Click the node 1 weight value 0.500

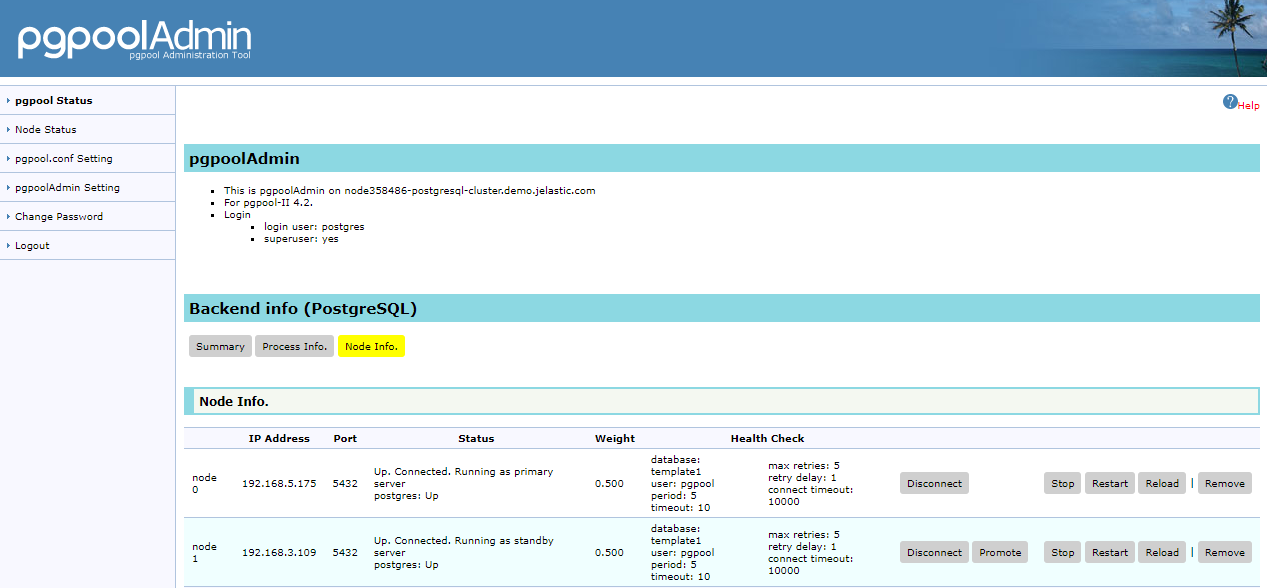(x=609, y=552)
